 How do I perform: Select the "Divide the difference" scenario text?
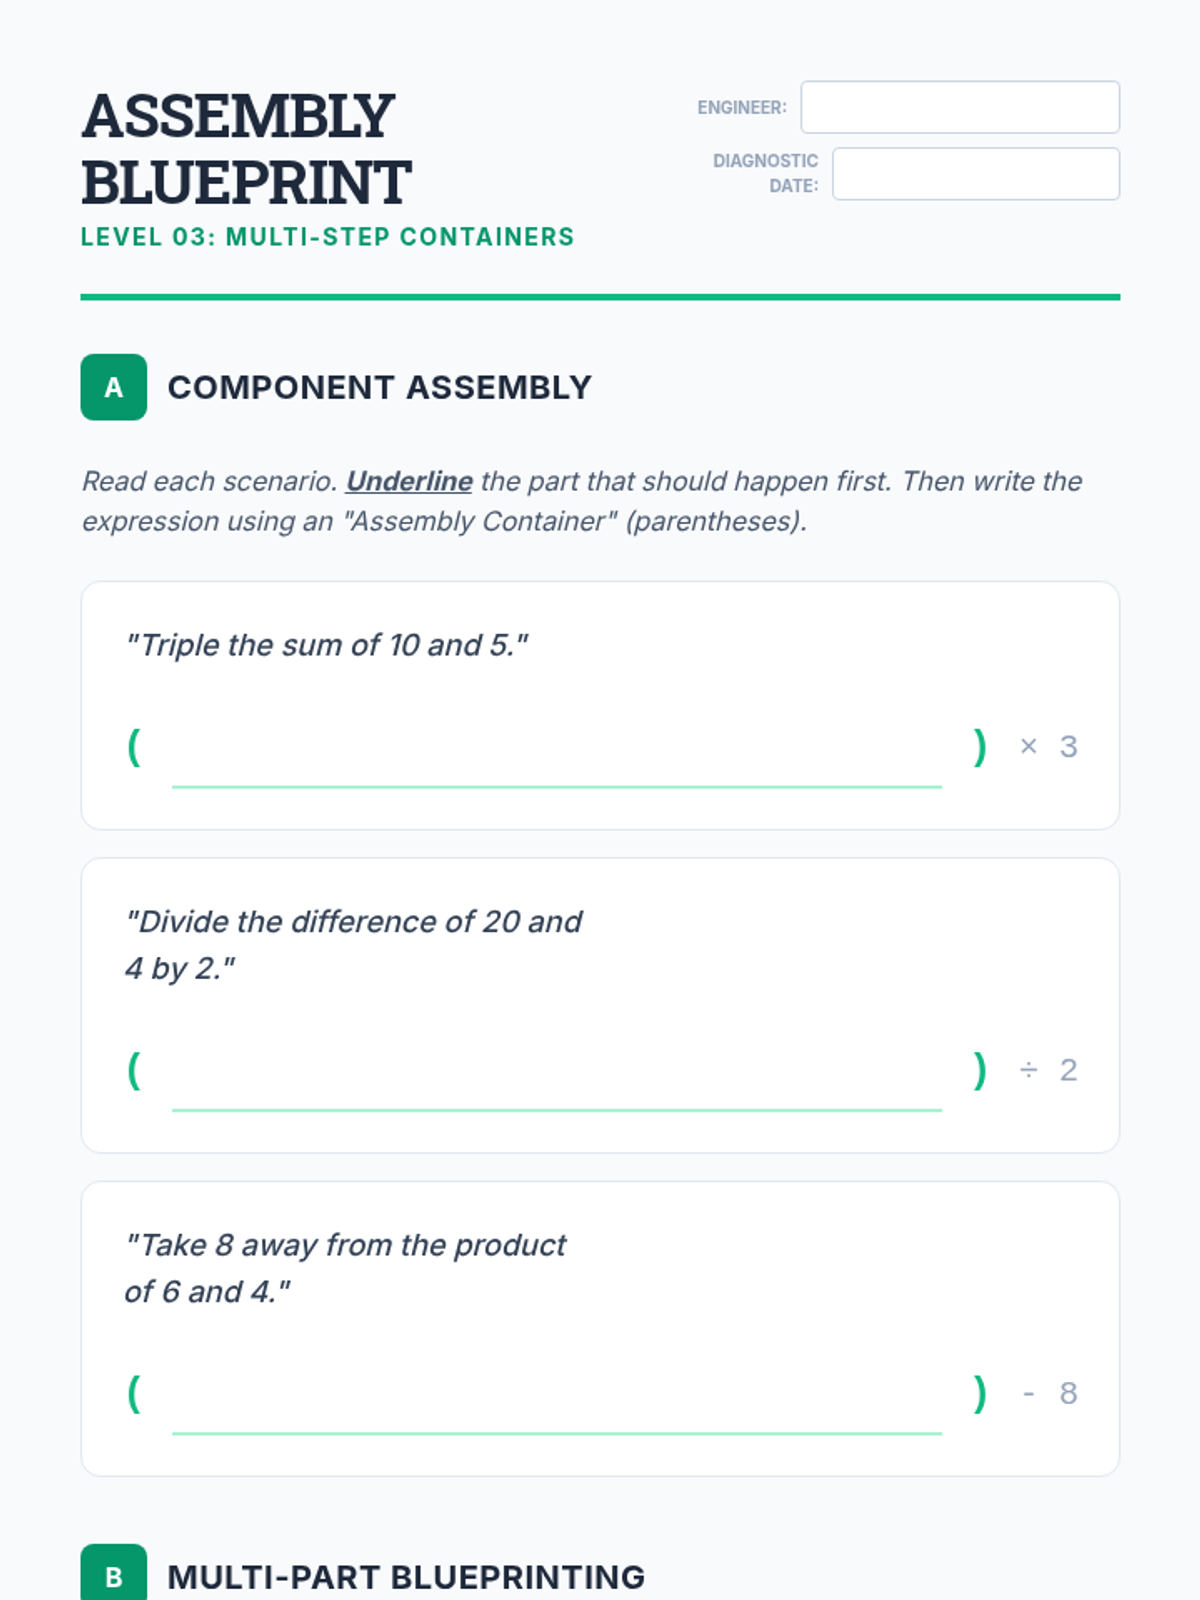pos(353,944)
